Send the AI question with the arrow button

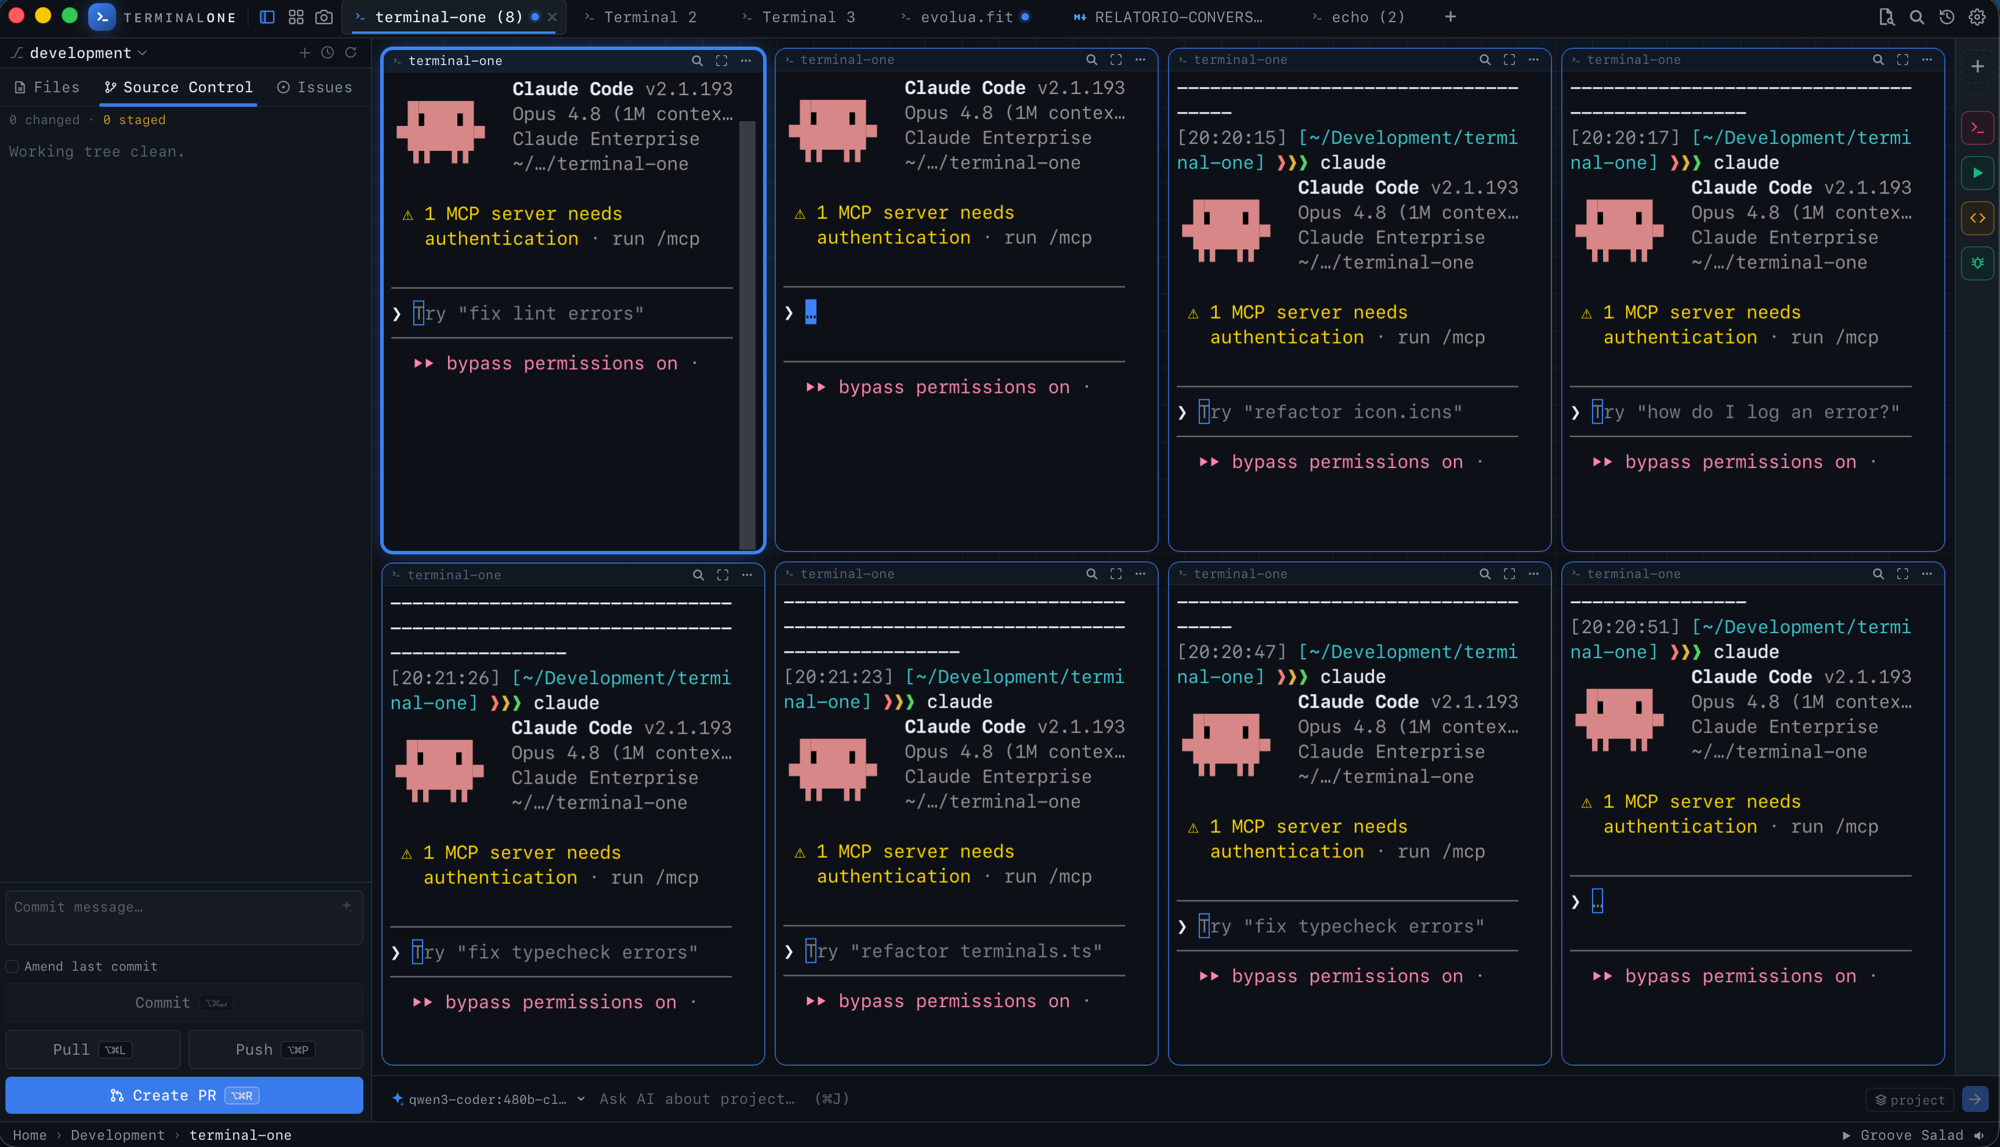tap(1975, 1099)
